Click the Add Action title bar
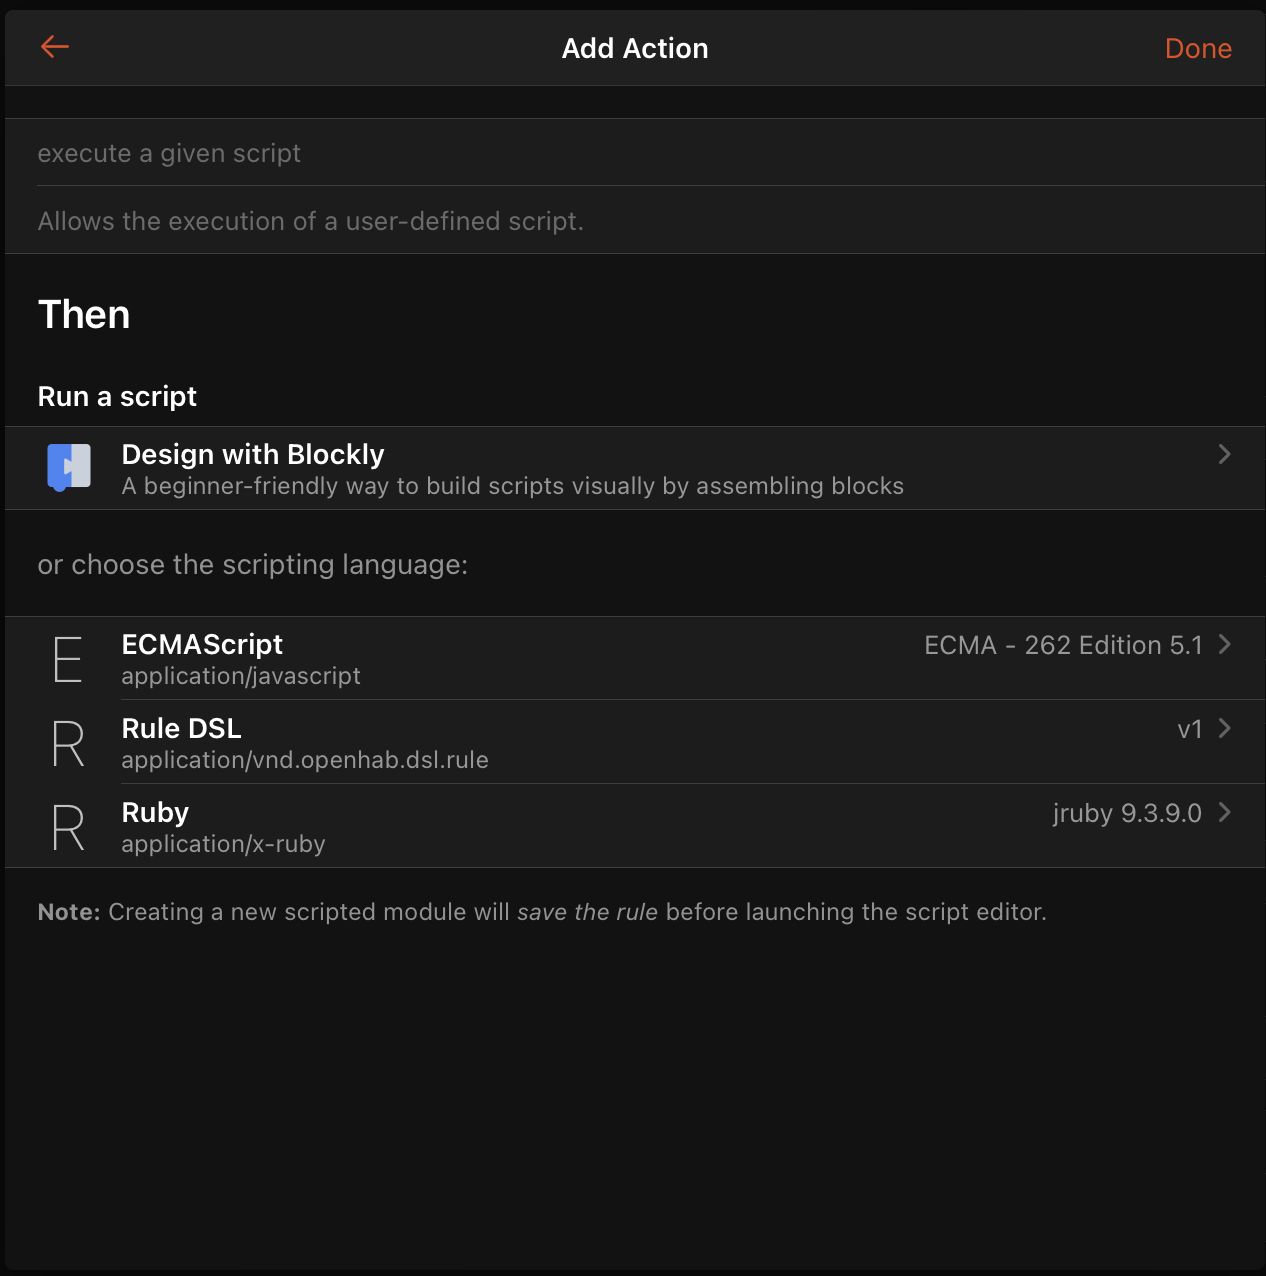1266x1276 pixels. (x=634, y=47)
